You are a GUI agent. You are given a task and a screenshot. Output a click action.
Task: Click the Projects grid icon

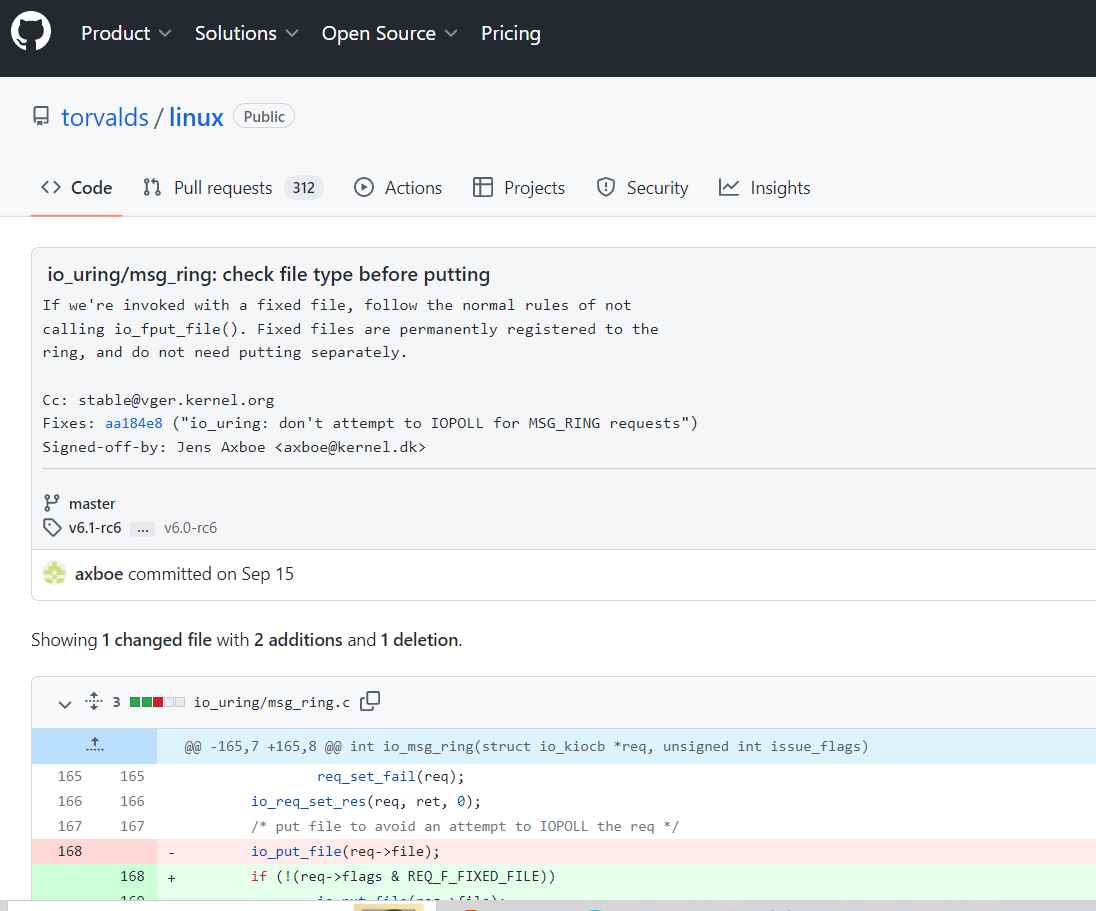tap(483, 187)
